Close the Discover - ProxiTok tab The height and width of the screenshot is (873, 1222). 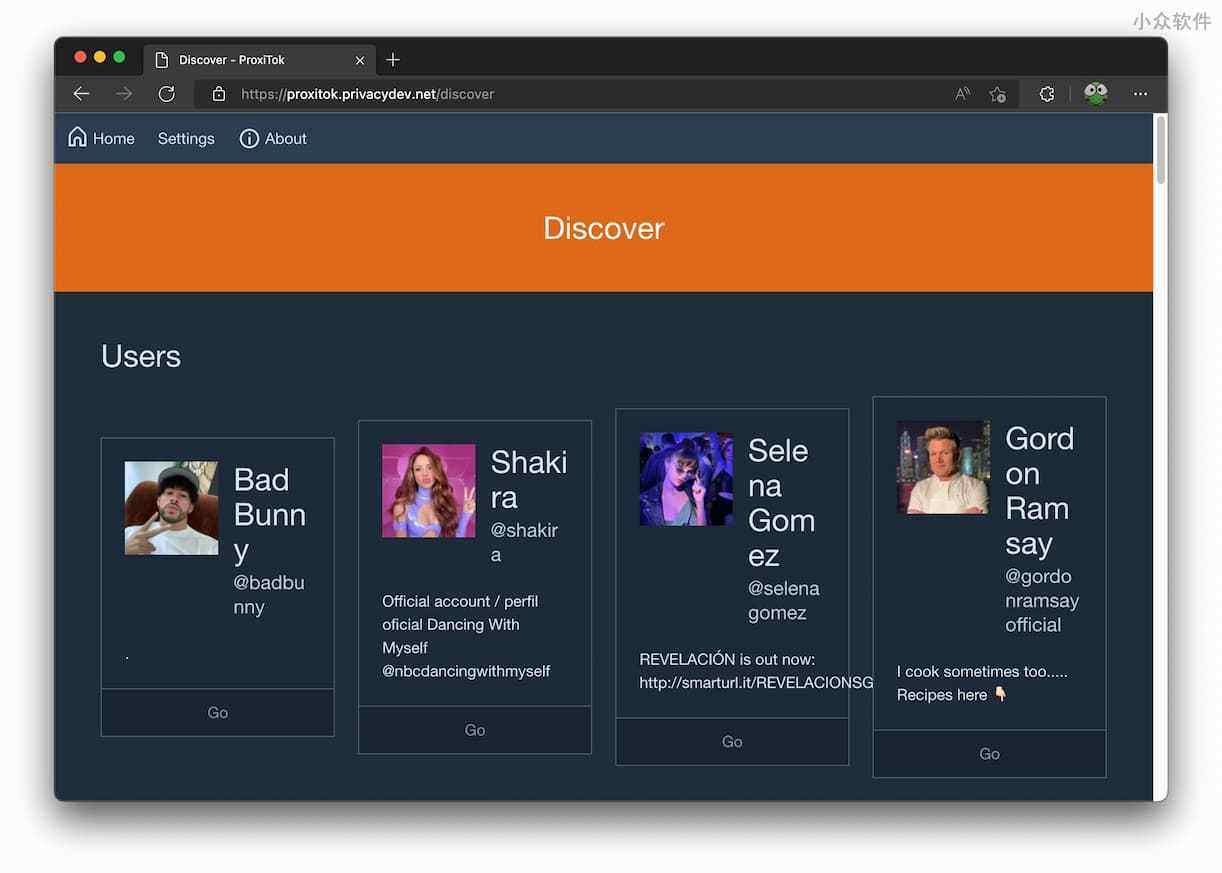(360, 60)
